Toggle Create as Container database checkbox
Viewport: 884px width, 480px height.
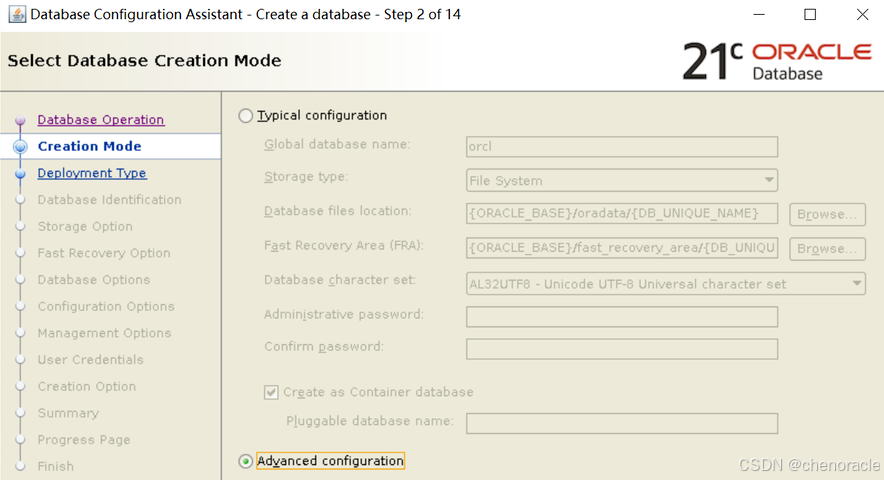coord(271,393)
